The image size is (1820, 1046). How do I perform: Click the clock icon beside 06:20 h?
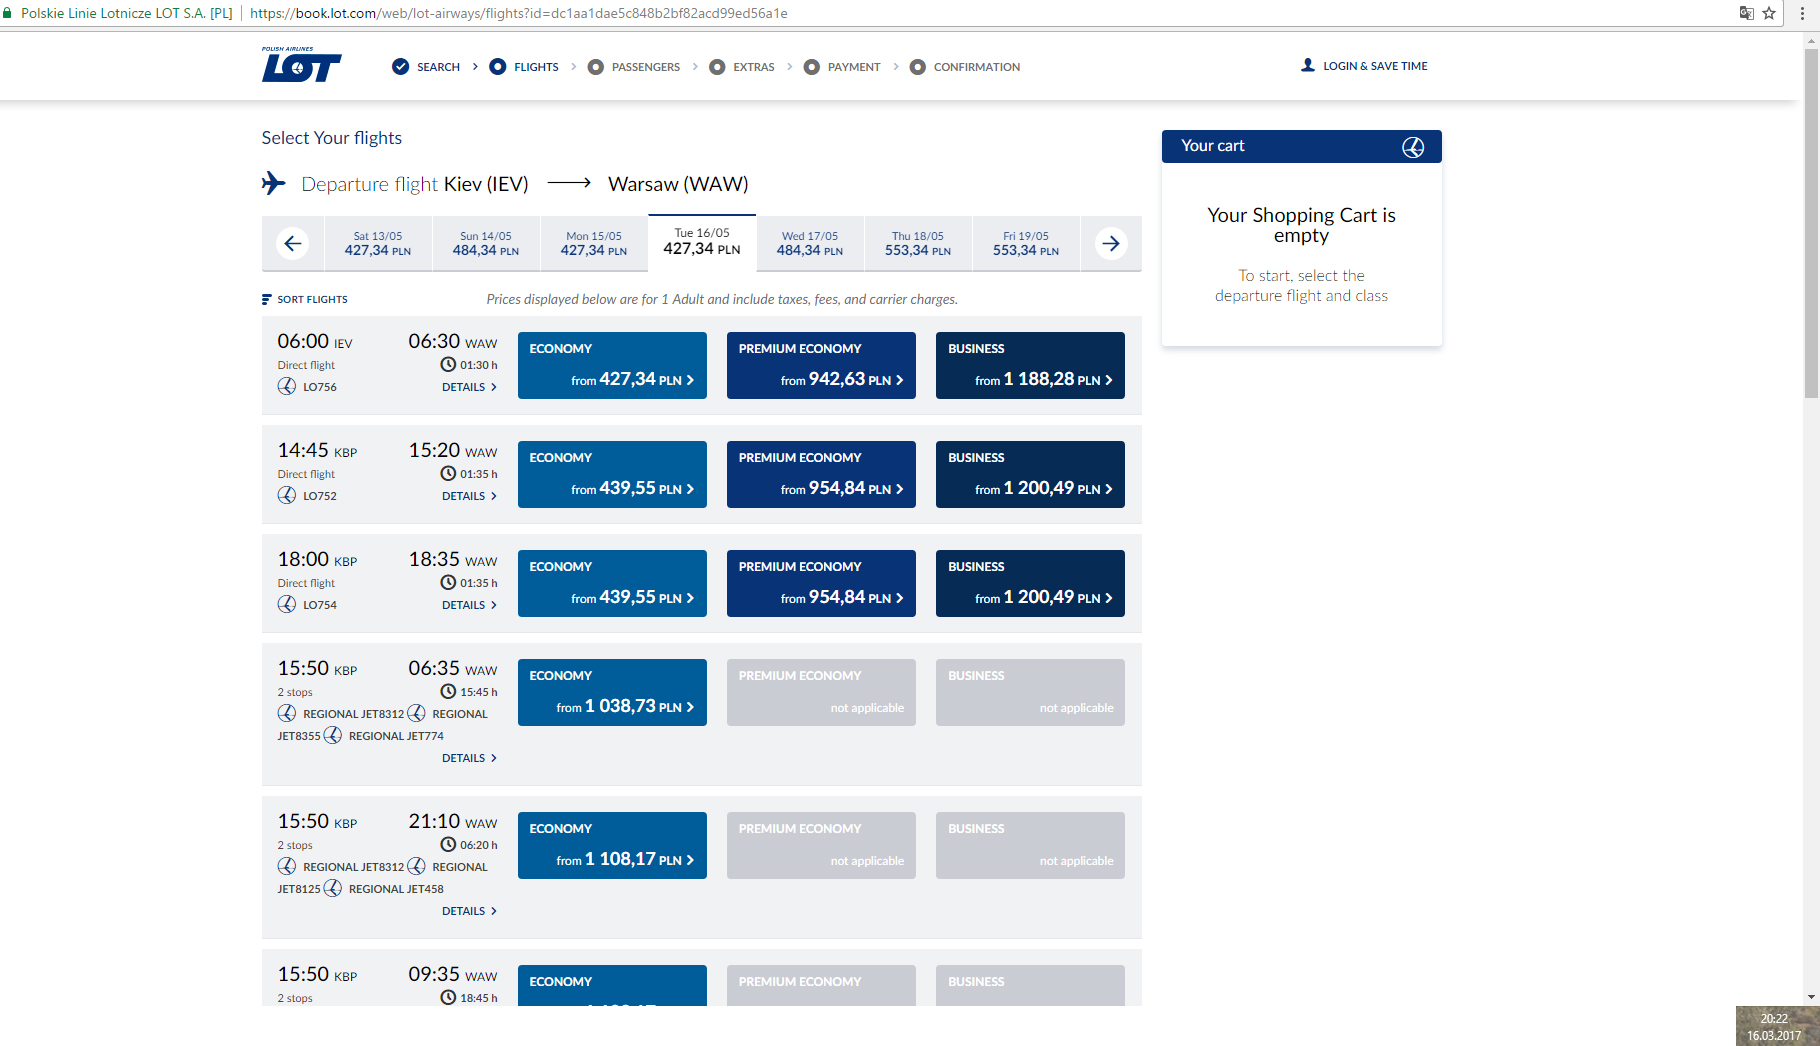[448, 844]
